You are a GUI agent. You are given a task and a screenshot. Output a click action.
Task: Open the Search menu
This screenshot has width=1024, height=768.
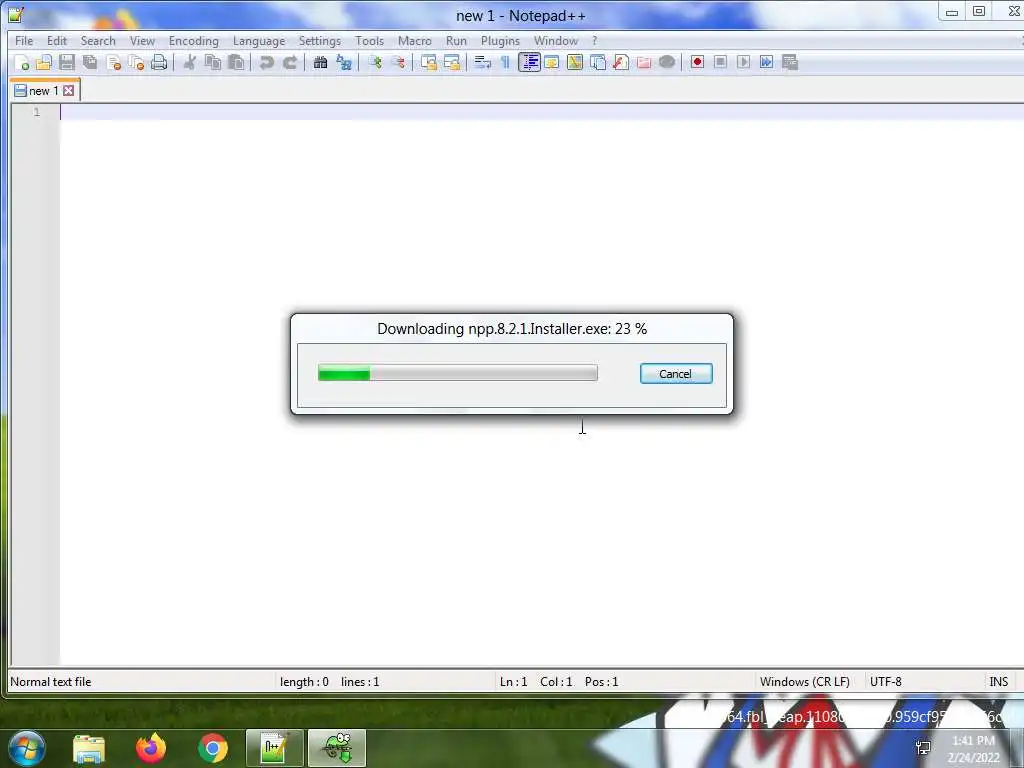(98, 40)
